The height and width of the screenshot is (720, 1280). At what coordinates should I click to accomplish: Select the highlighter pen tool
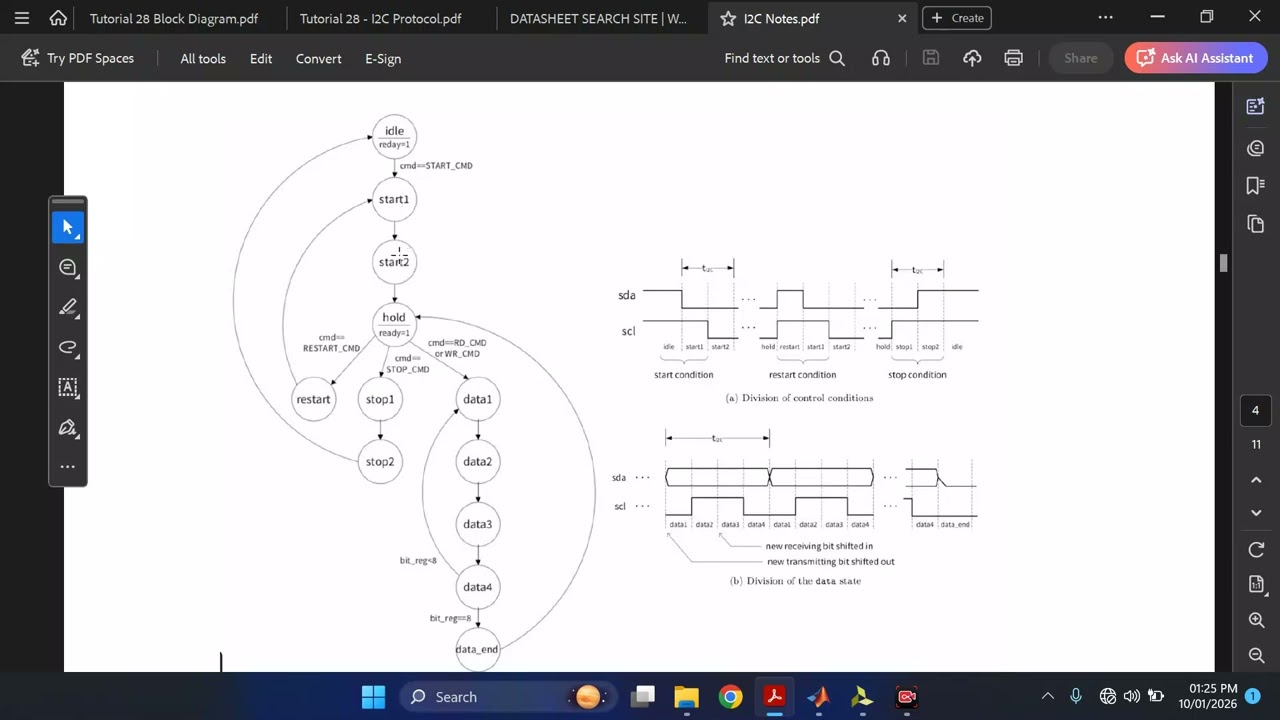coord(68,307)
